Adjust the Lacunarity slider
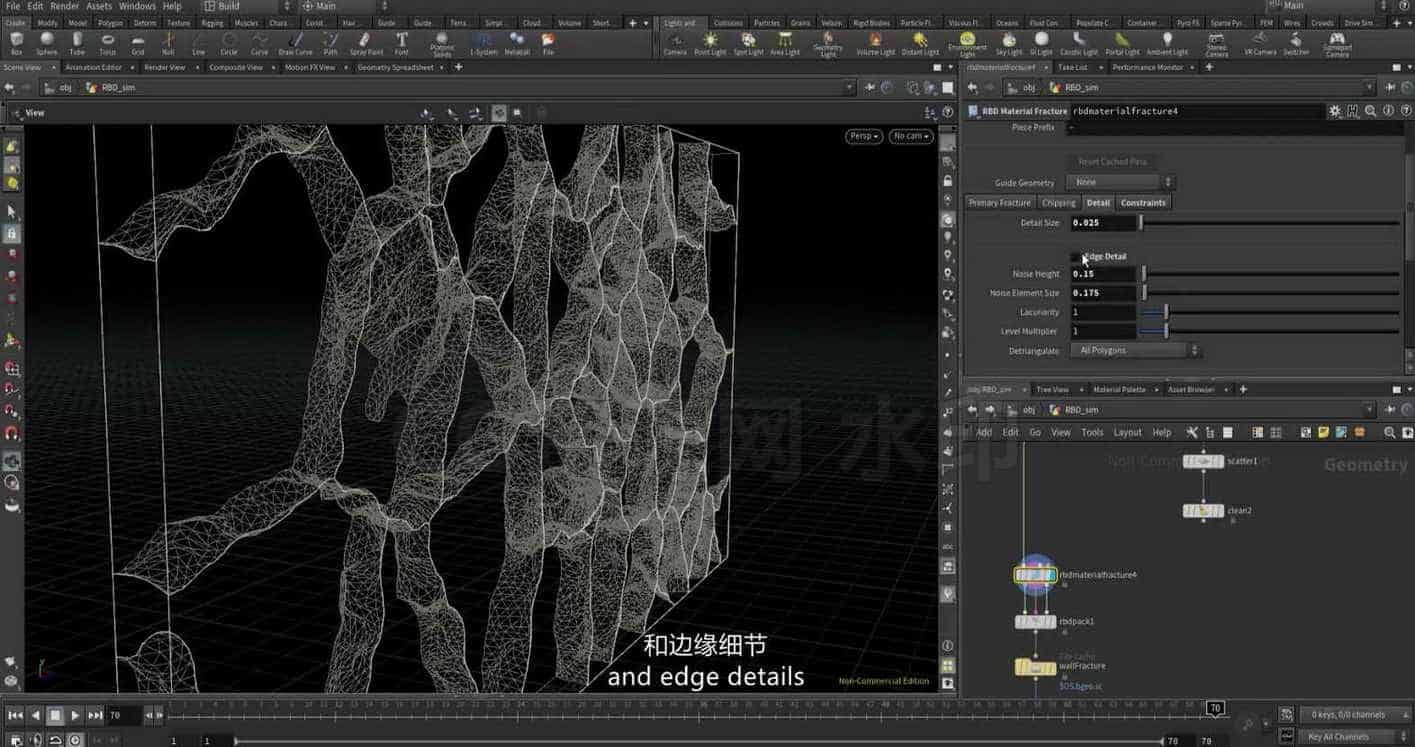The image size is (1415, 747). tap(1271, 312)
